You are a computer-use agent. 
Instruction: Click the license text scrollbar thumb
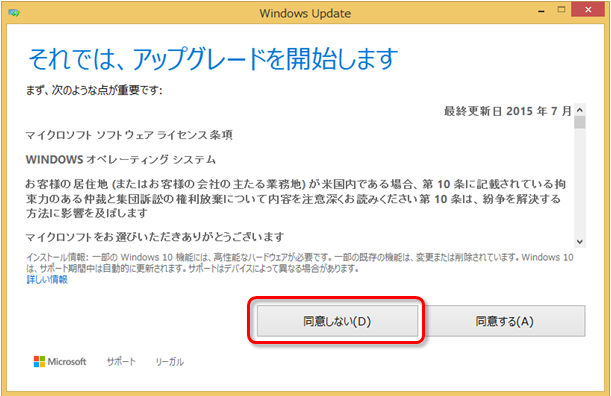click(580, 122)
